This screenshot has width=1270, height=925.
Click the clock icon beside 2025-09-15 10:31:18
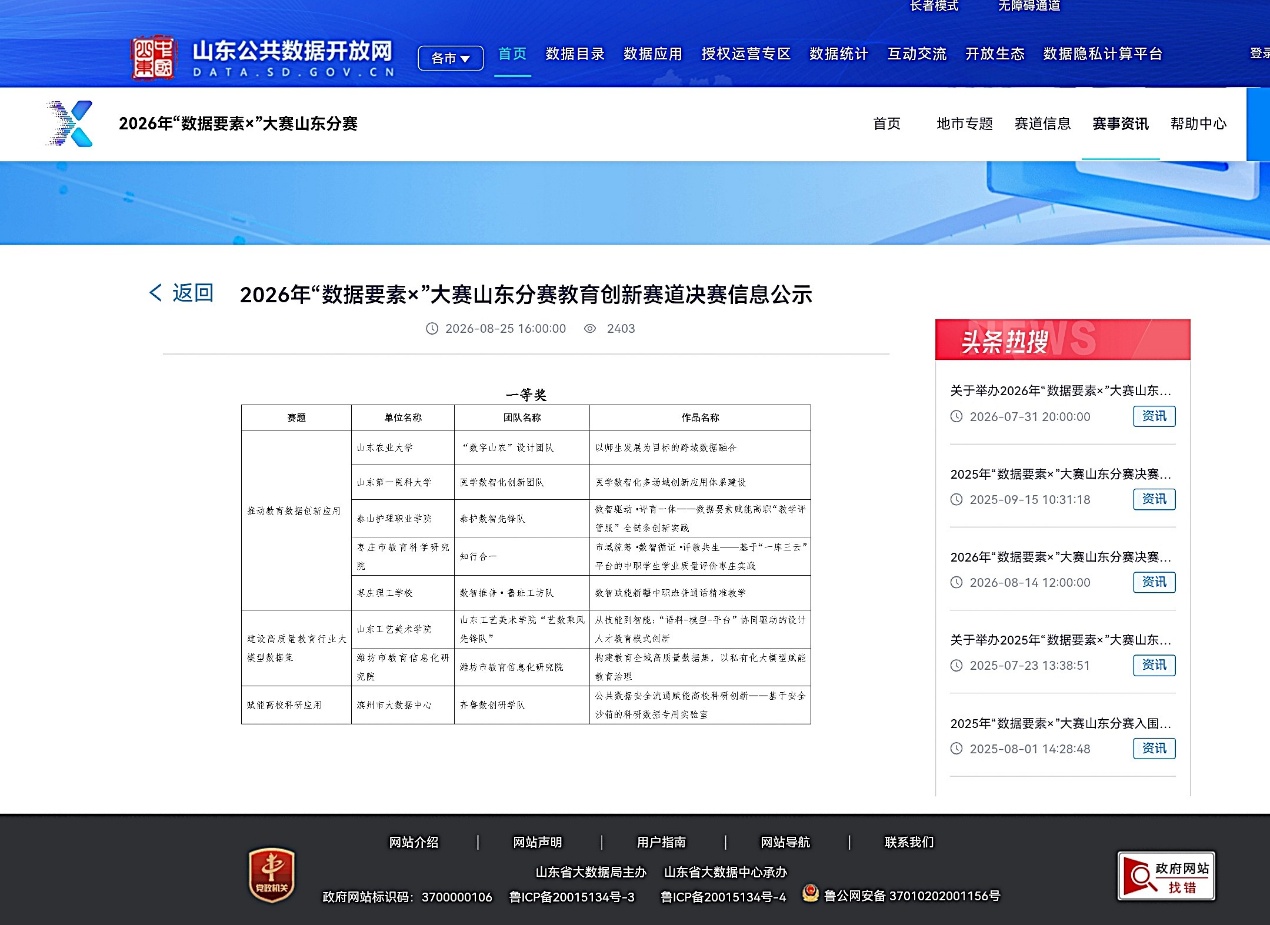tap(957, 499)
